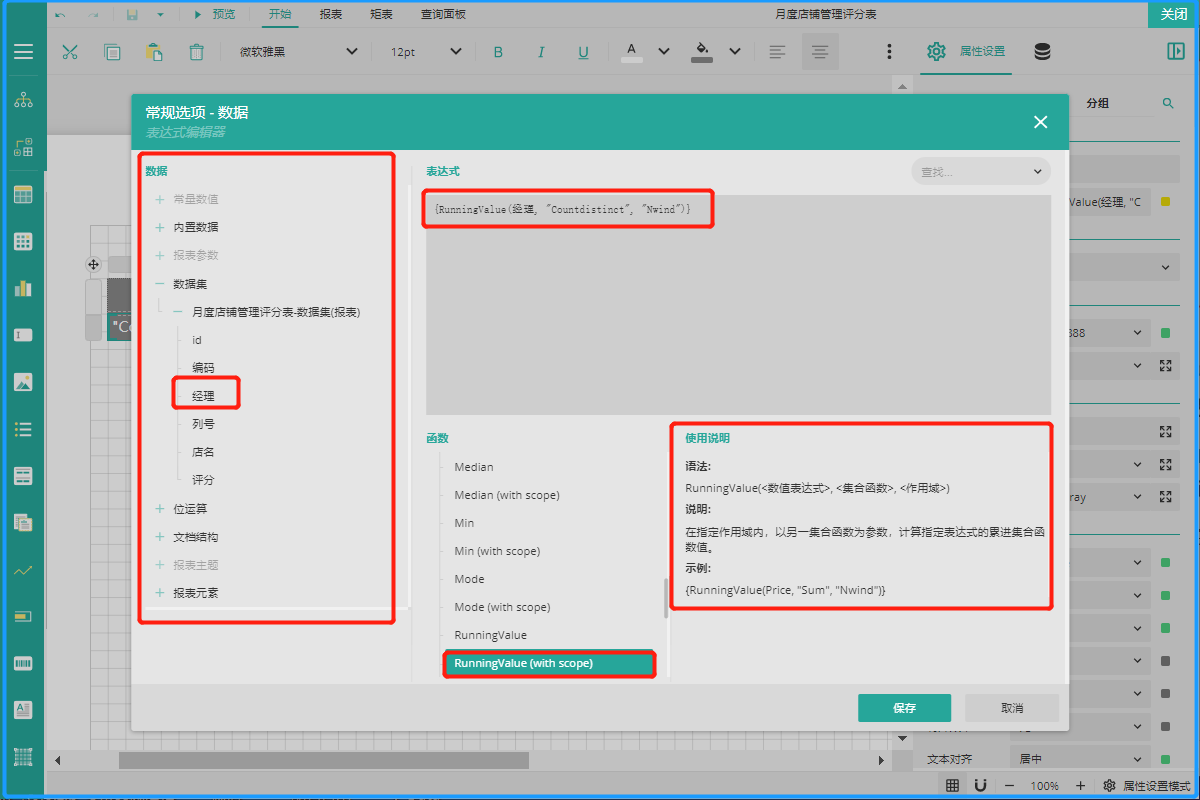Switch to the 查询面板 tab
The width and height of the screenshot is (1200, 800).
[443, 14]
